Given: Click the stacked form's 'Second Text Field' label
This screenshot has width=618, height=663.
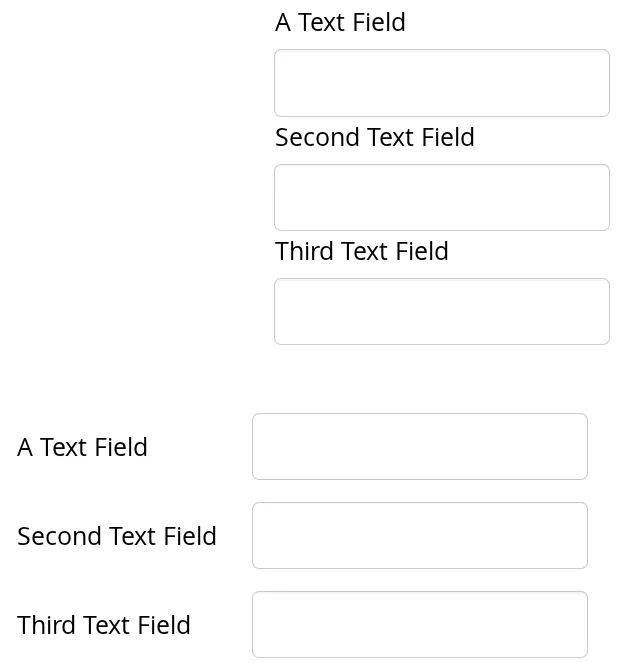Looking at the screenshot, I should (x=374, y=138).
